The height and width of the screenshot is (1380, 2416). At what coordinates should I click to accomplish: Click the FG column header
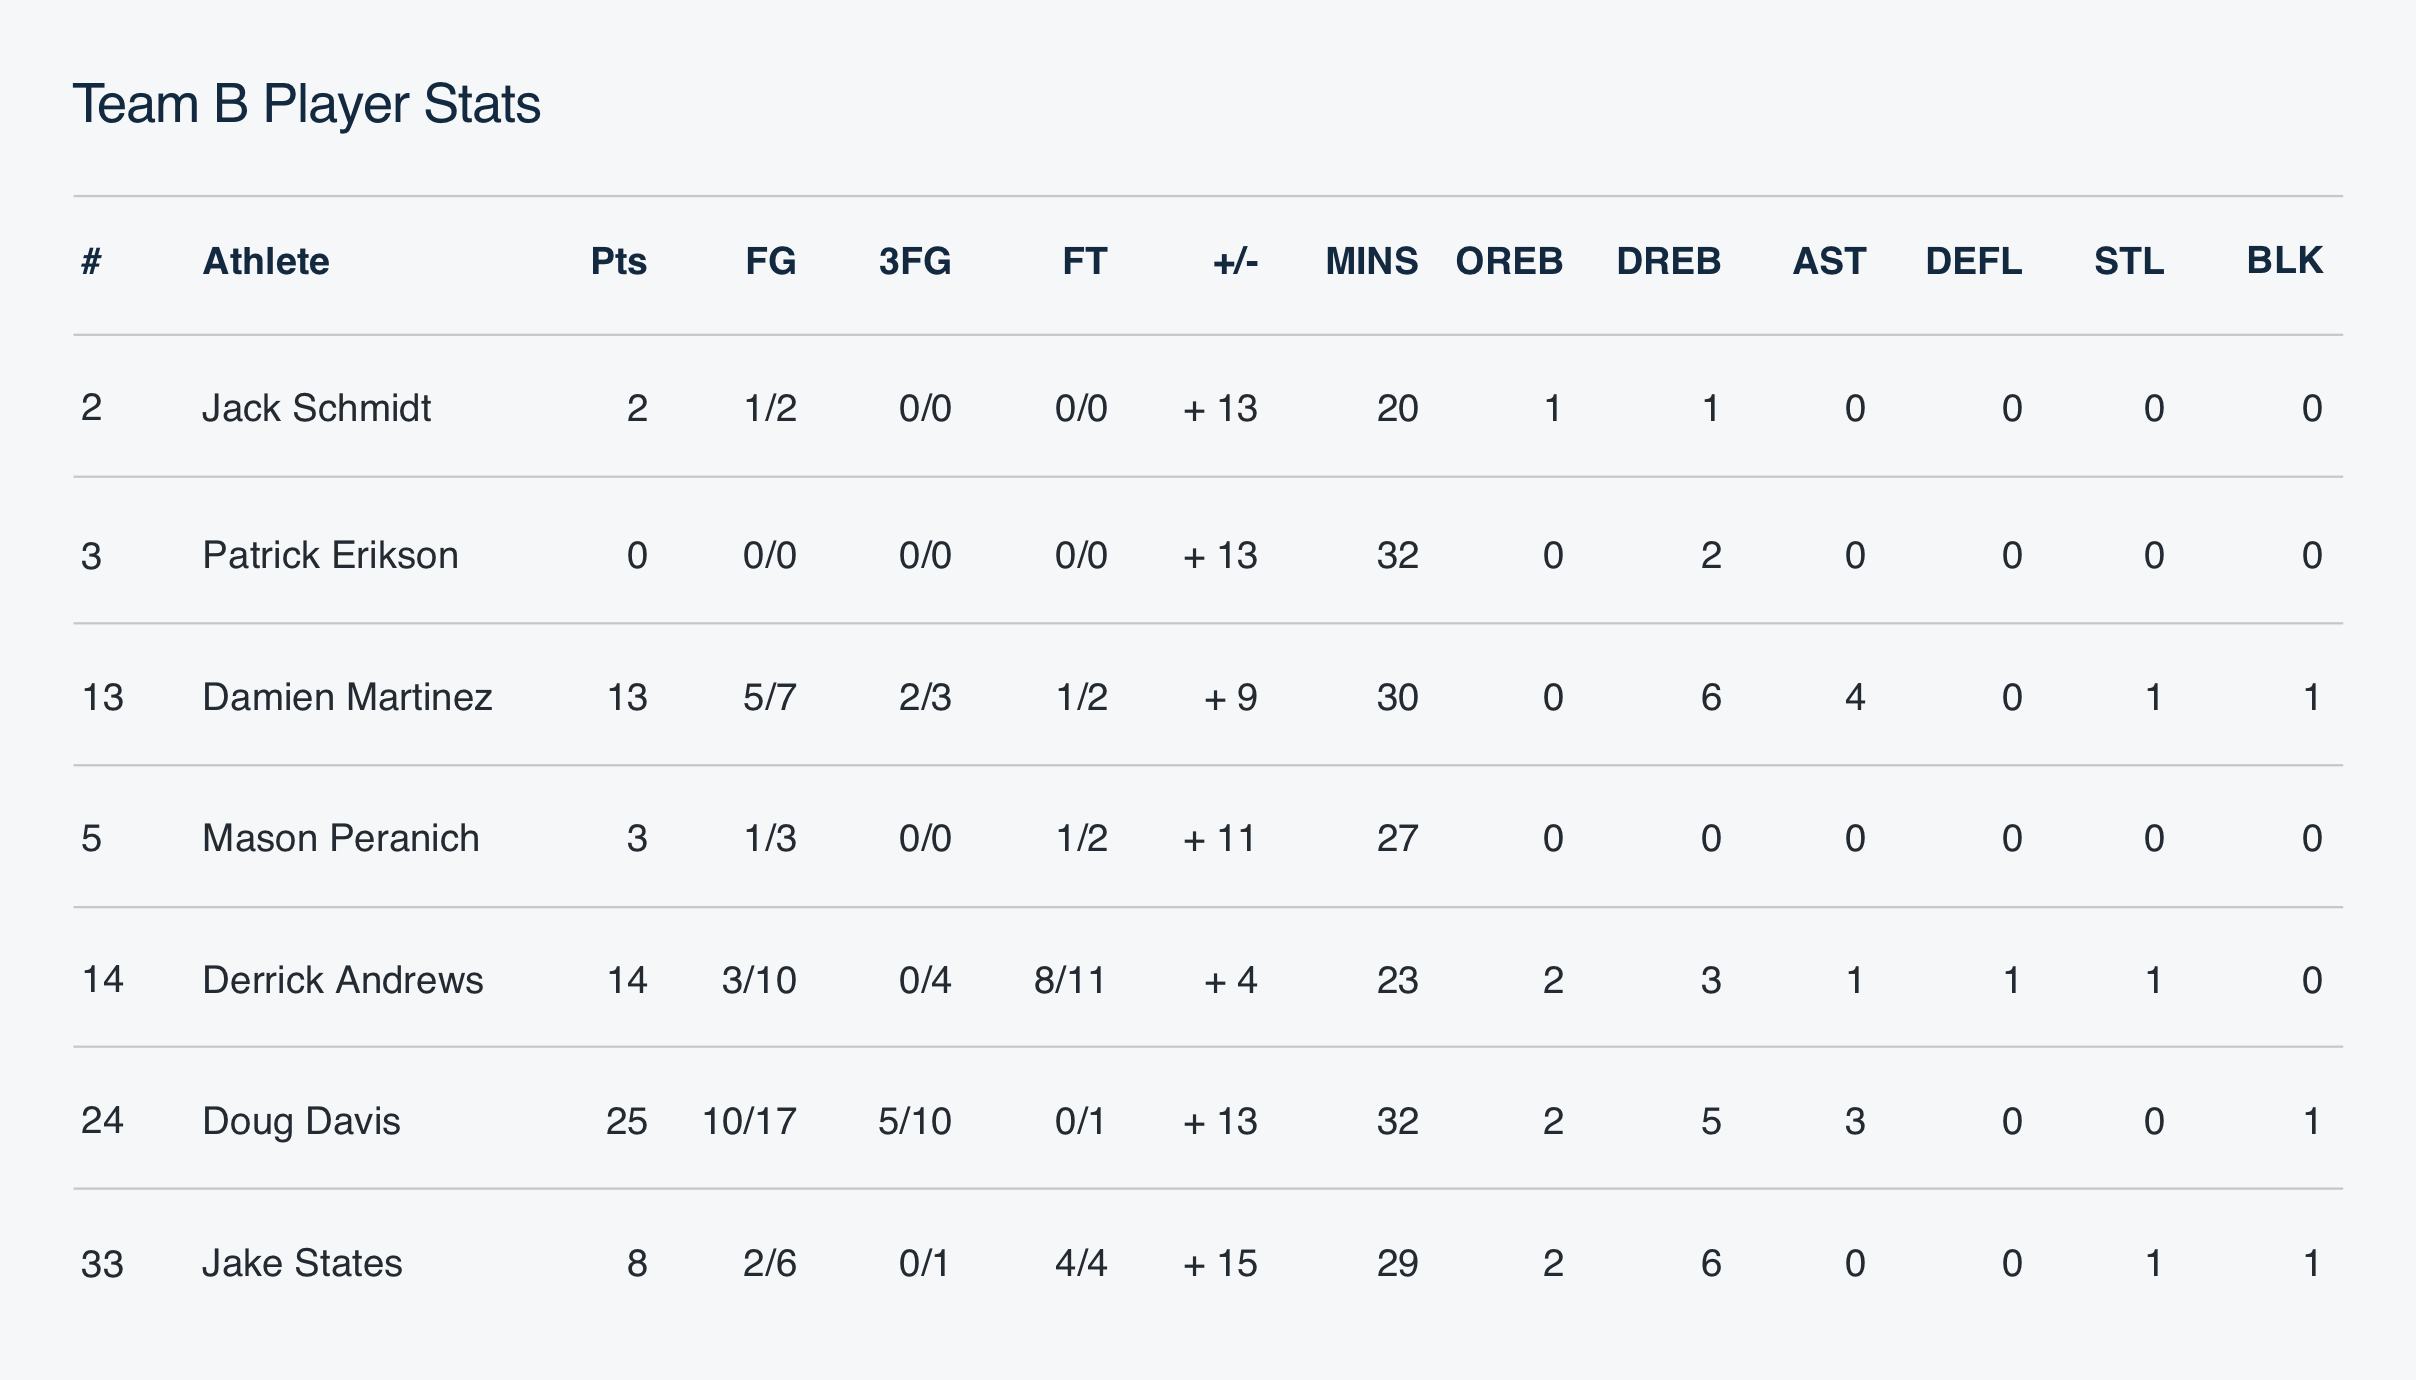click(770, 262)
